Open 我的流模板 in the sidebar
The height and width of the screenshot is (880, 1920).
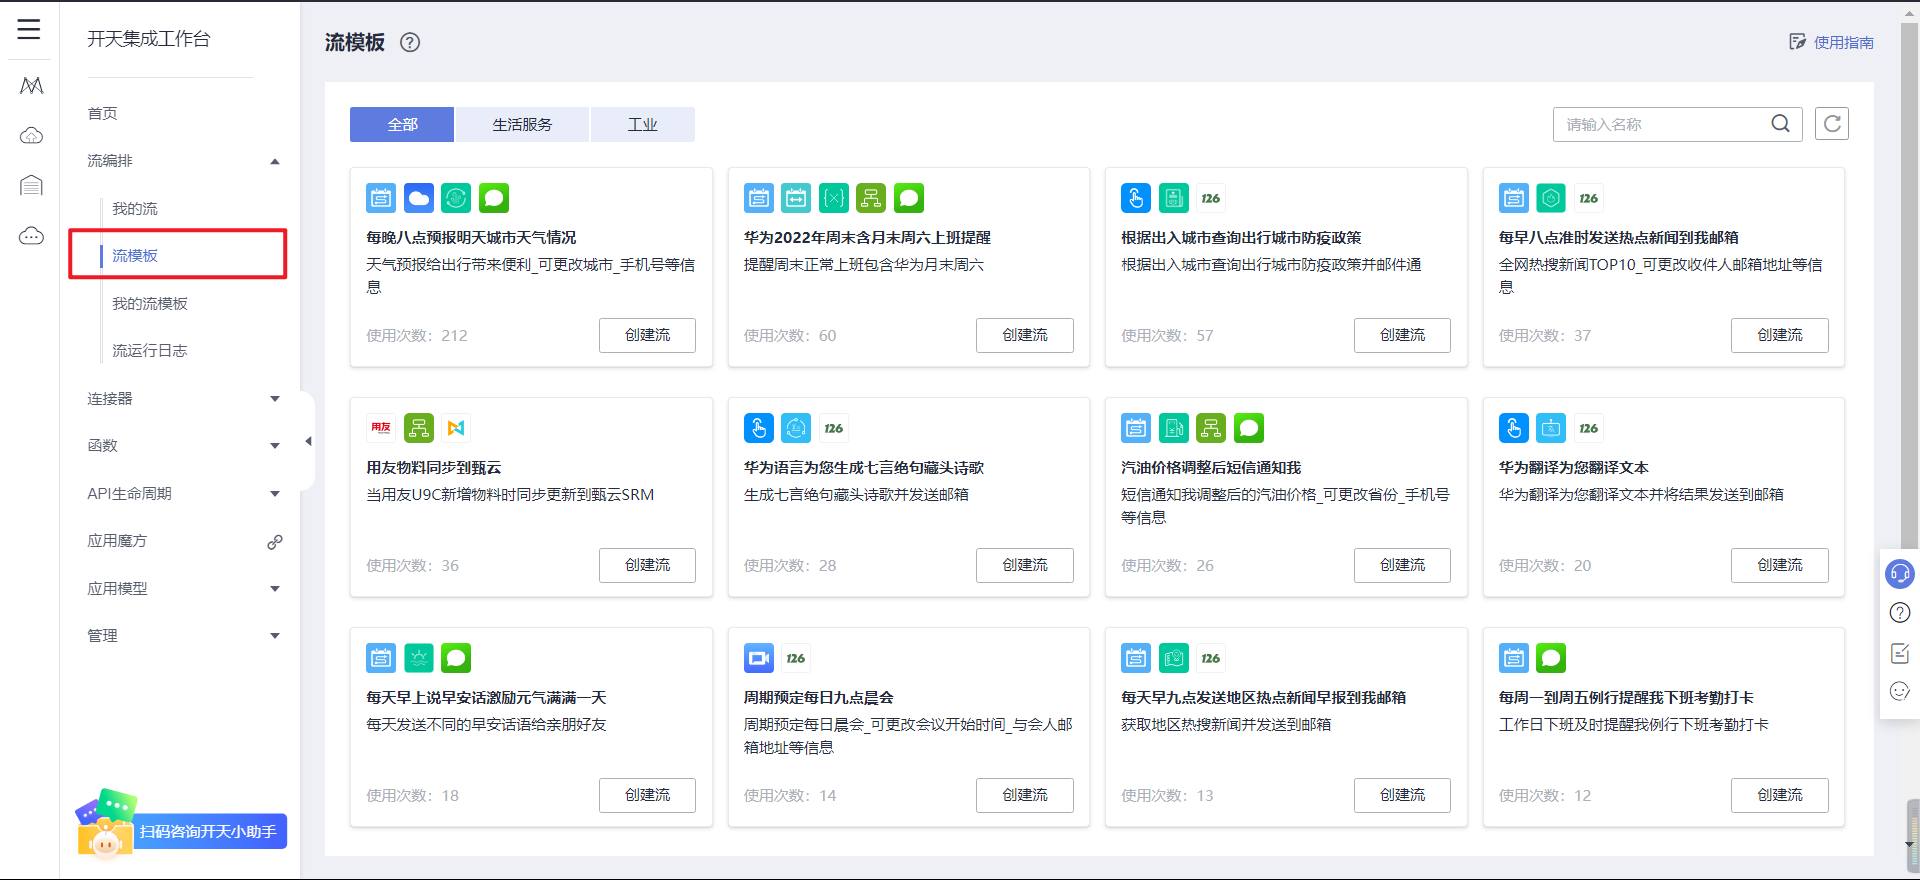coord(150,304)
